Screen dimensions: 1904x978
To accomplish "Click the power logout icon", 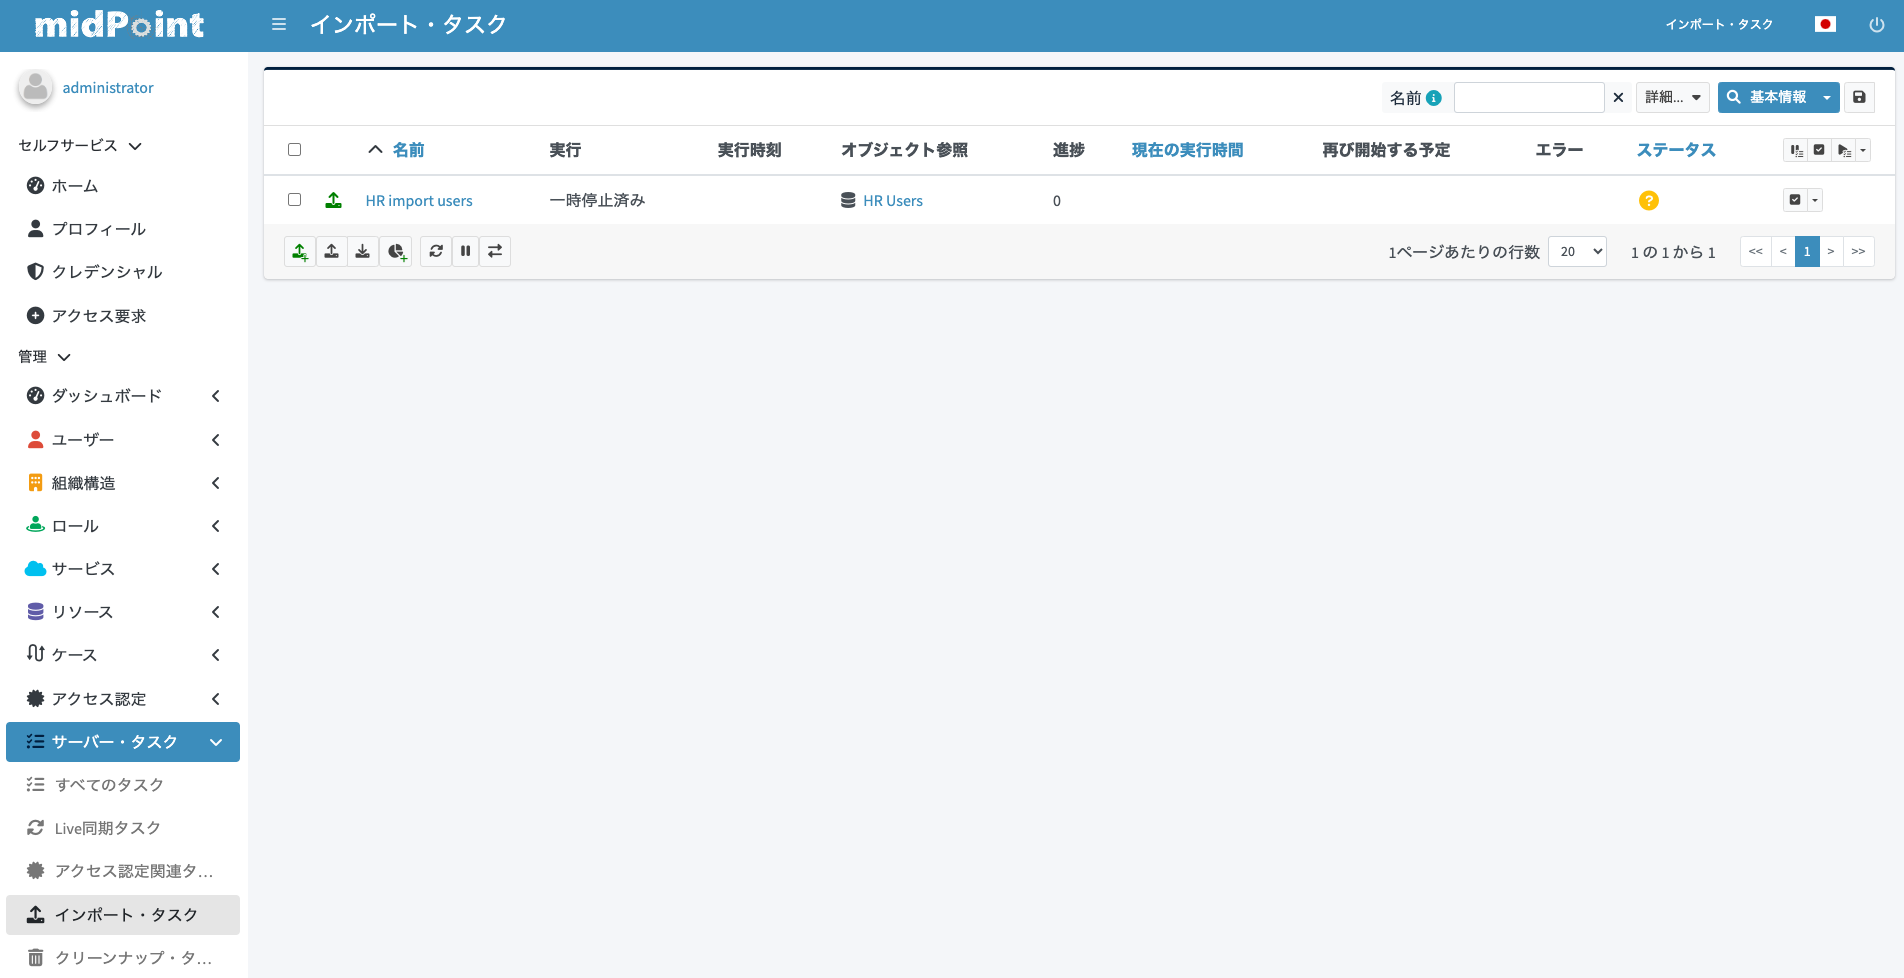I will [1877, 25].
